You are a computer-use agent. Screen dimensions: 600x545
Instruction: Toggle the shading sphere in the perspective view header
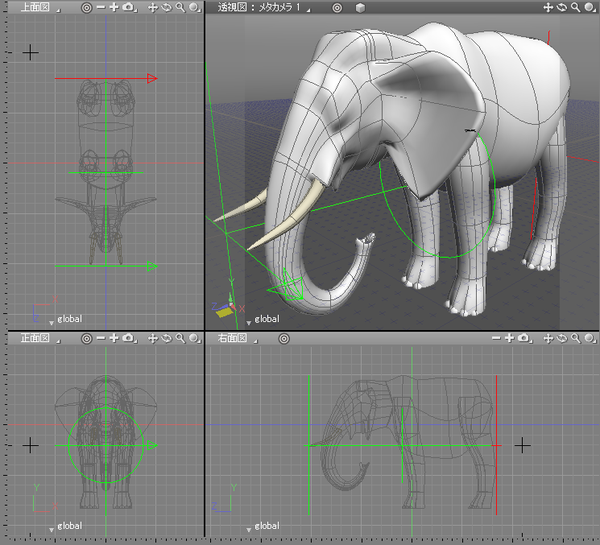click(590, 7)
